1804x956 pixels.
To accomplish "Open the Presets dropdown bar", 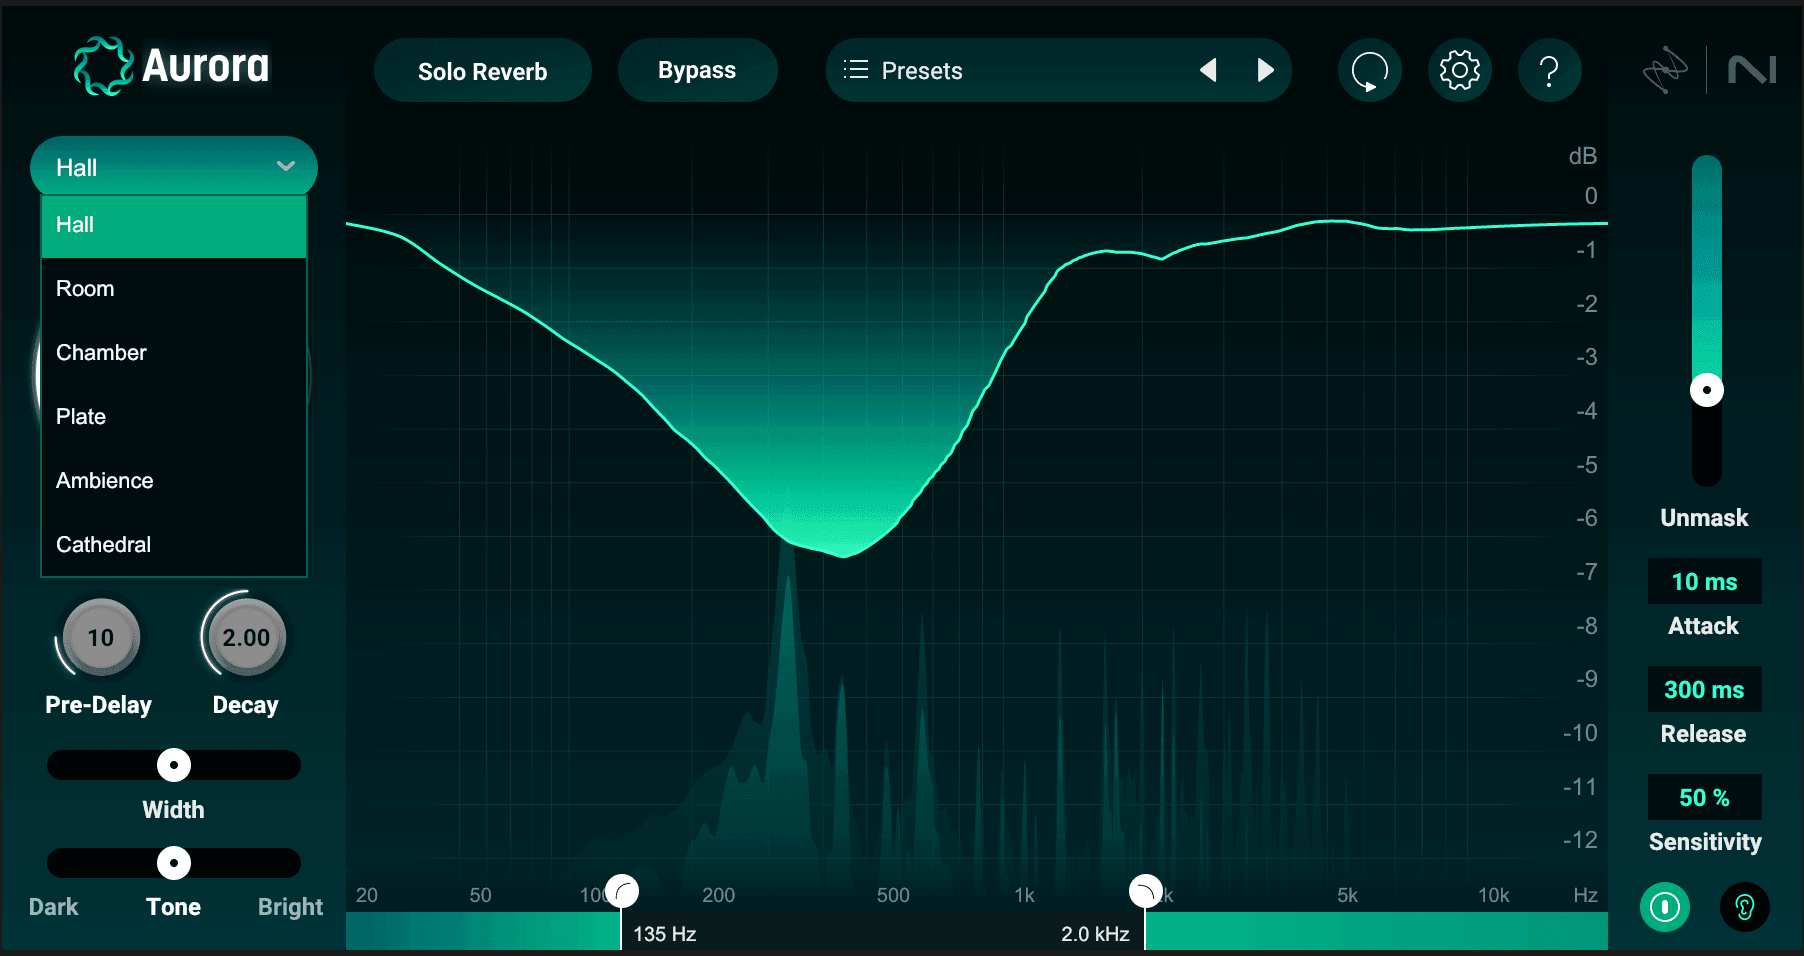I will (x=1058, y=70).
